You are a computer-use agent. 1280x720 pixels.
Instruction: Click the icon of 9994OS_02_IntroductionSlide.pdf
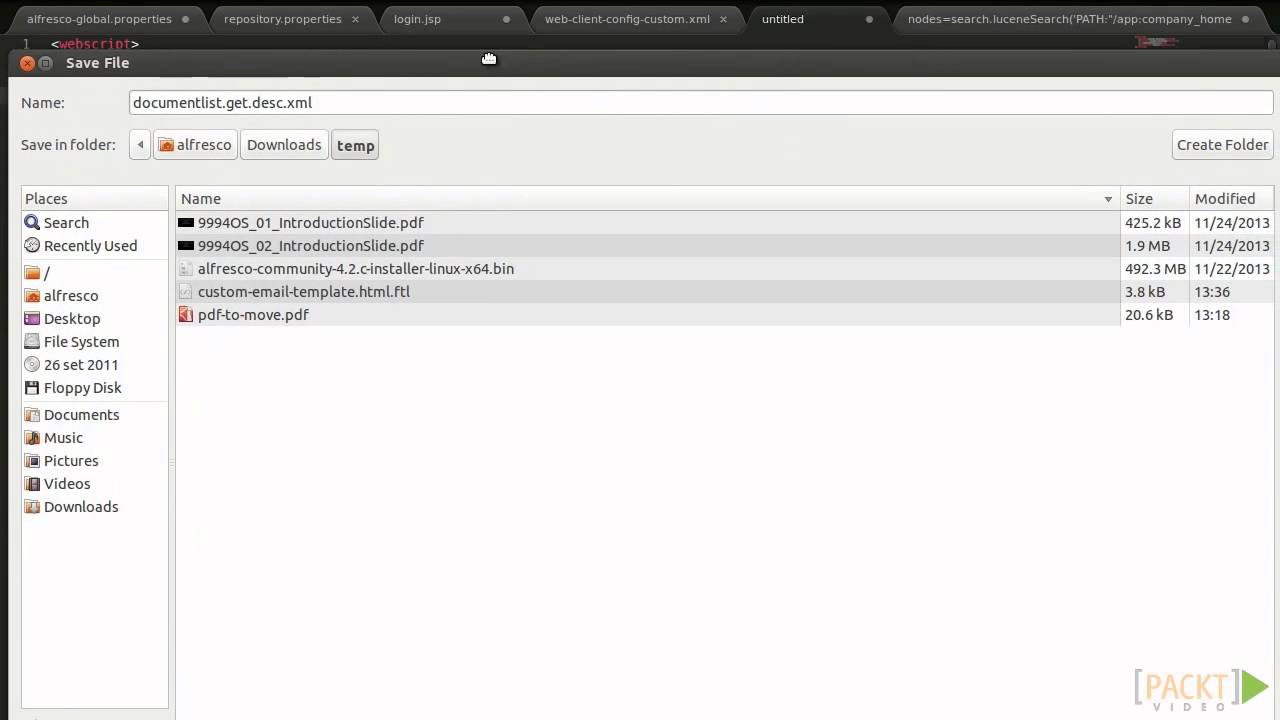185,246
